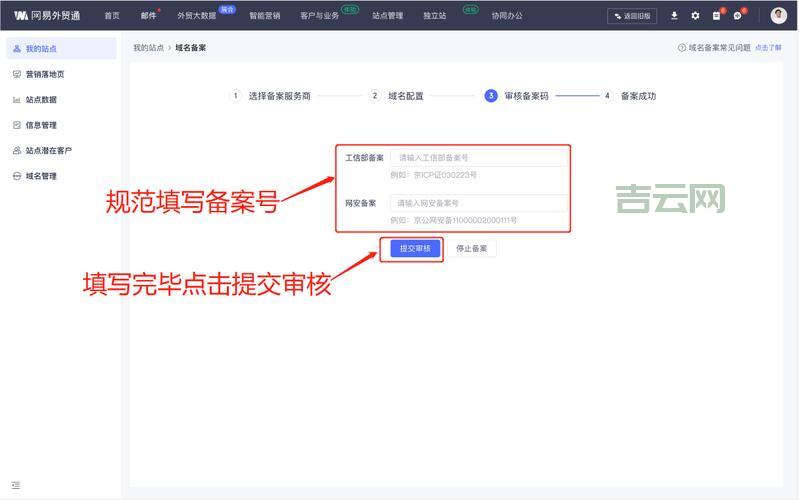Image resolution: width=799 pixels, height=500 pixels.
Task: Open the 客户与业务 menu
Action: click(x=319, y=16)
